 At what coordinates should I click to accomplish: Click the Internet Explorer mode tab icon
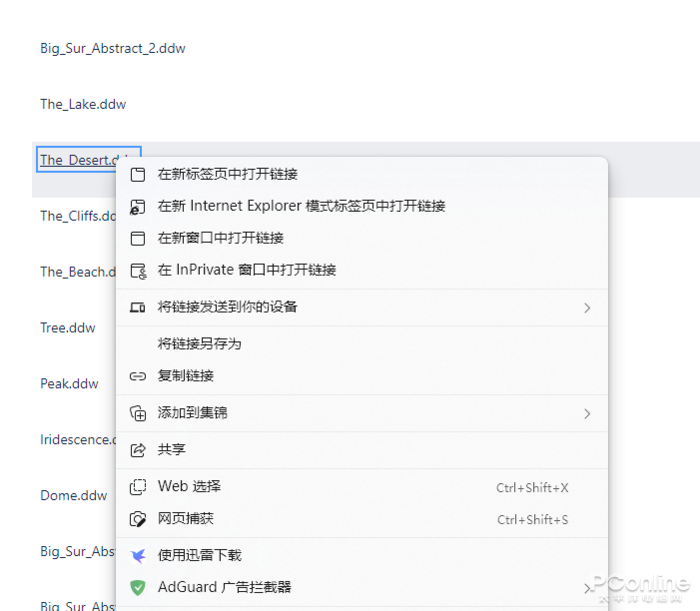point(138,206)
